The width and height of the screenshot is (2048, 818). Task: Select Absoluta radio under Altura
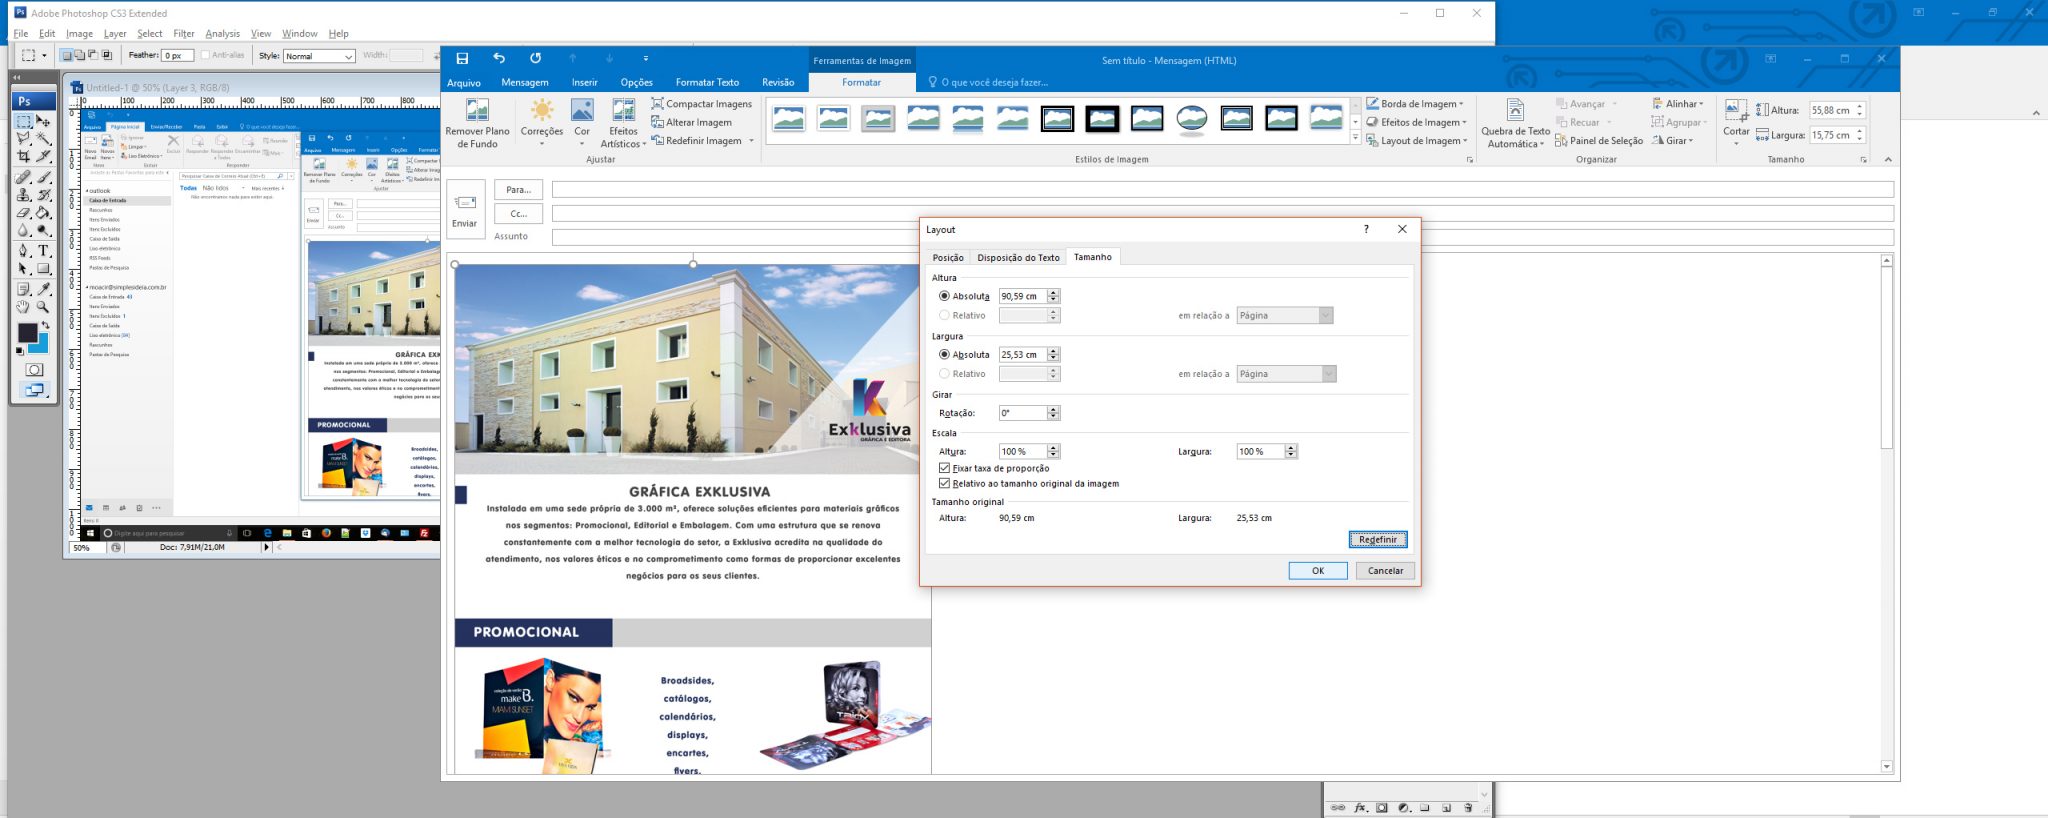[944, 296]
